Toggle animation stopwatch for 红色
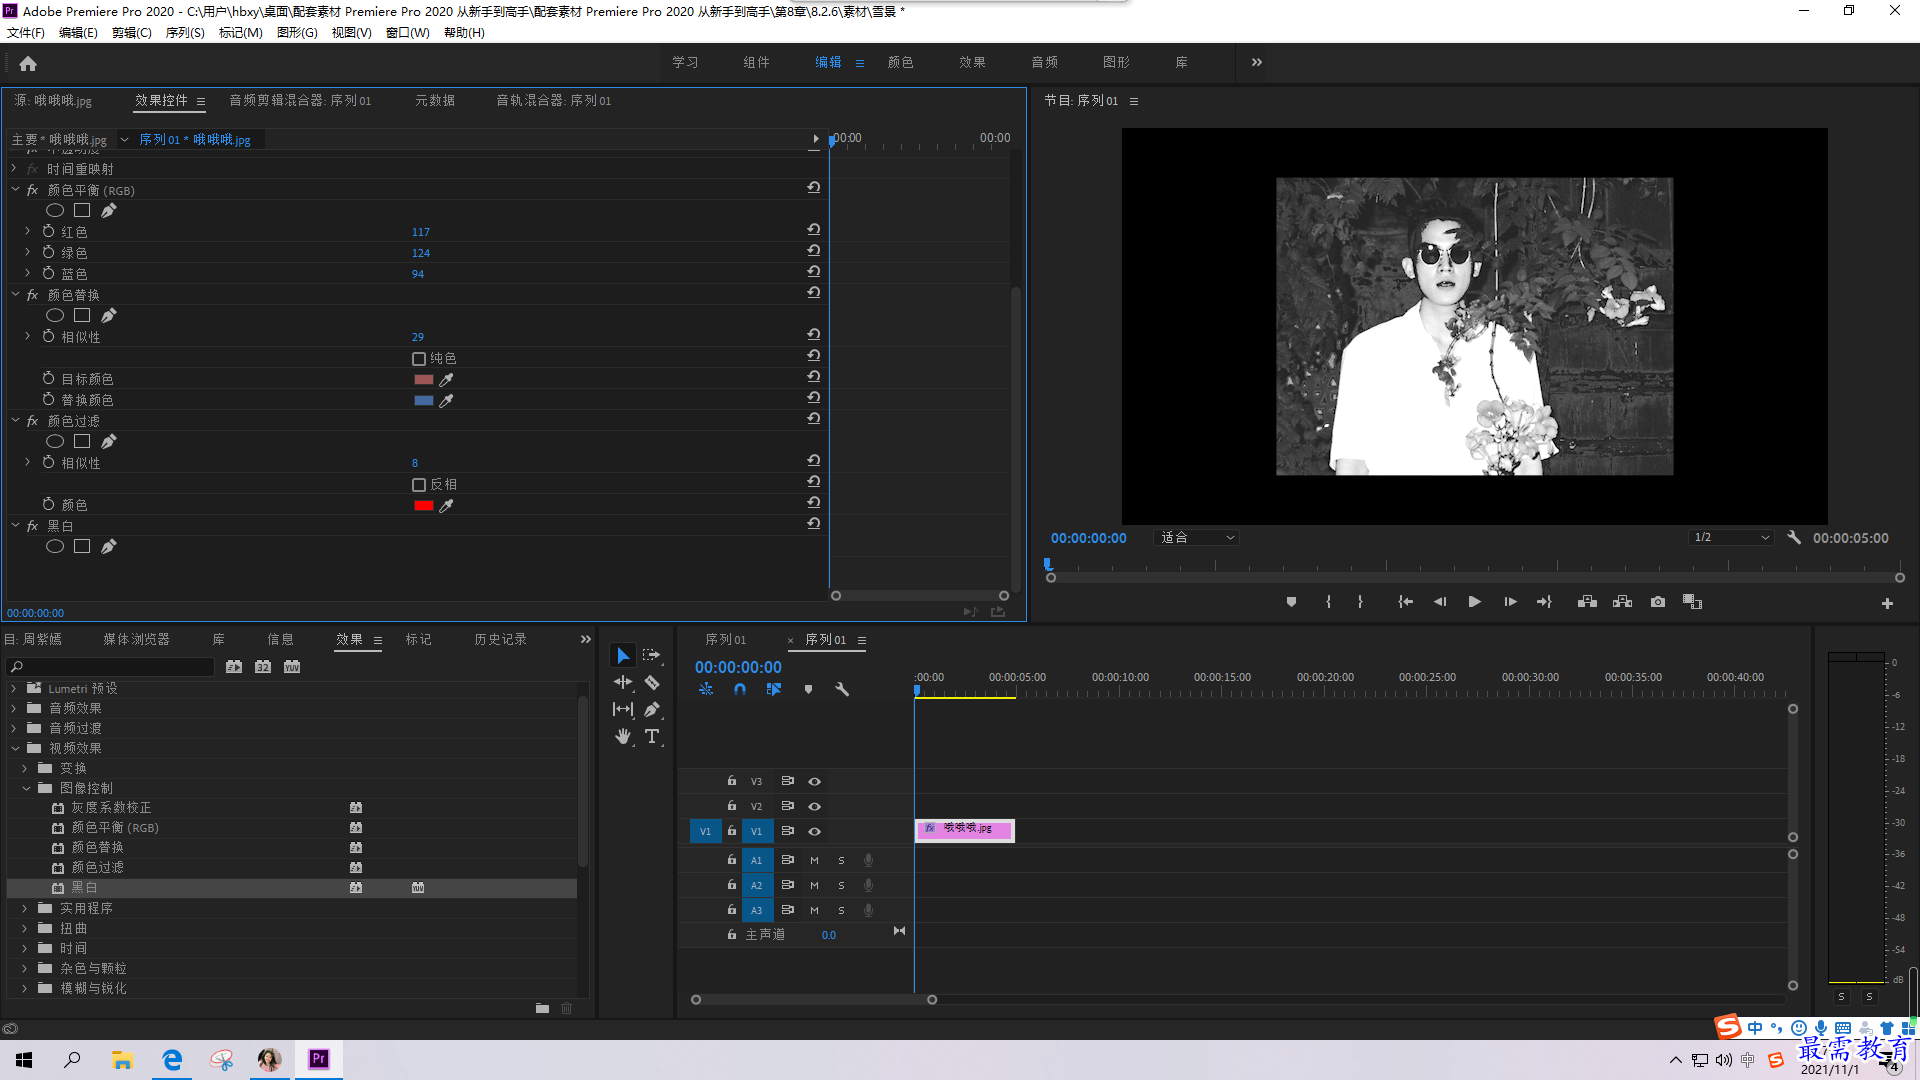Image resolution: width=1920 pixels, height=1080 pixels. (x=48, y=231)
